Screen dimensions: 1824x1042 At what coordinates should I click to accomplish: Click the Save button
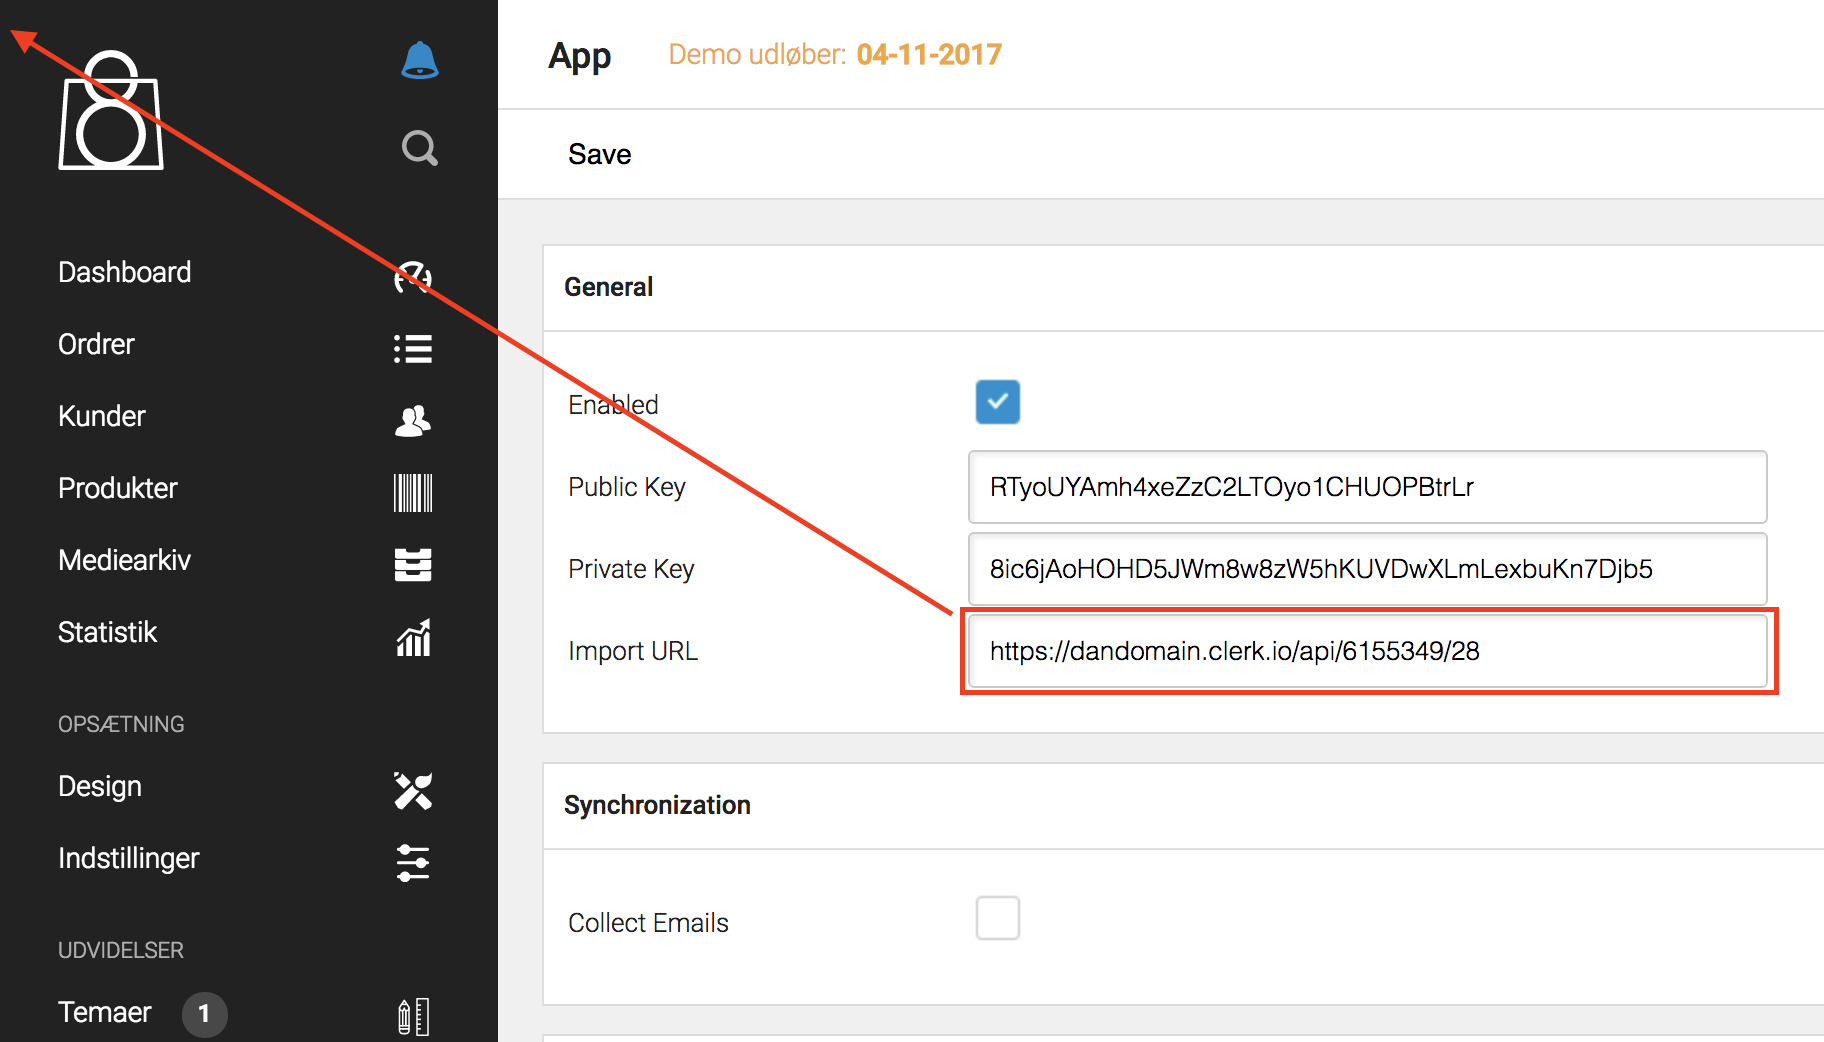(599, 154)
